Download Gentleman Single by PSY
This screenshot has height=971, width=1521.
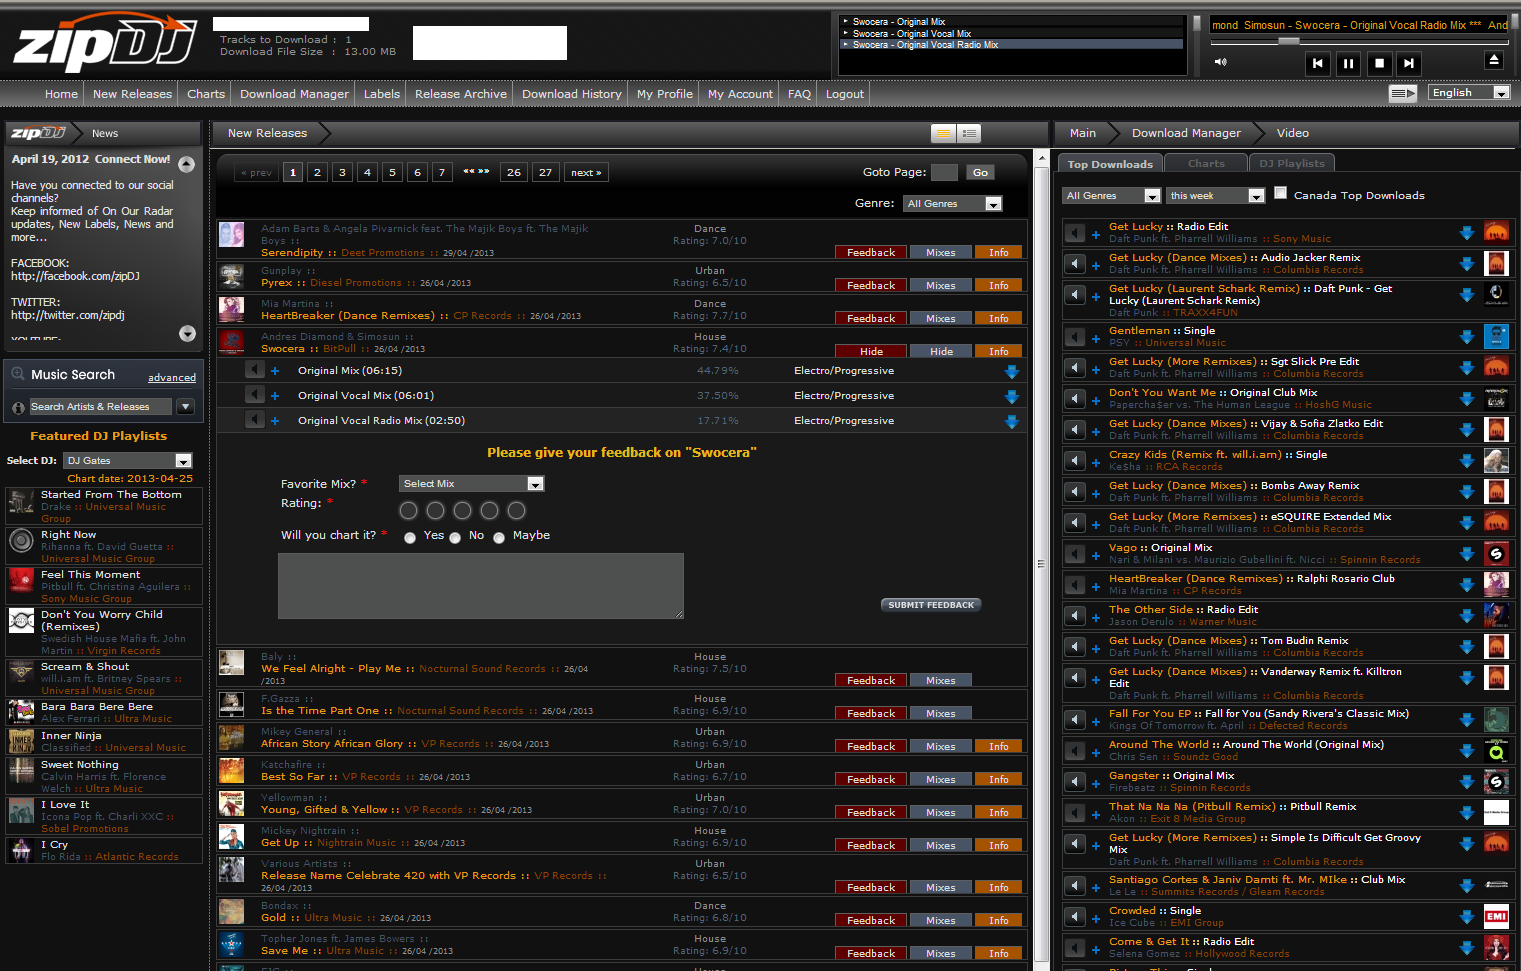point(1466,337)
